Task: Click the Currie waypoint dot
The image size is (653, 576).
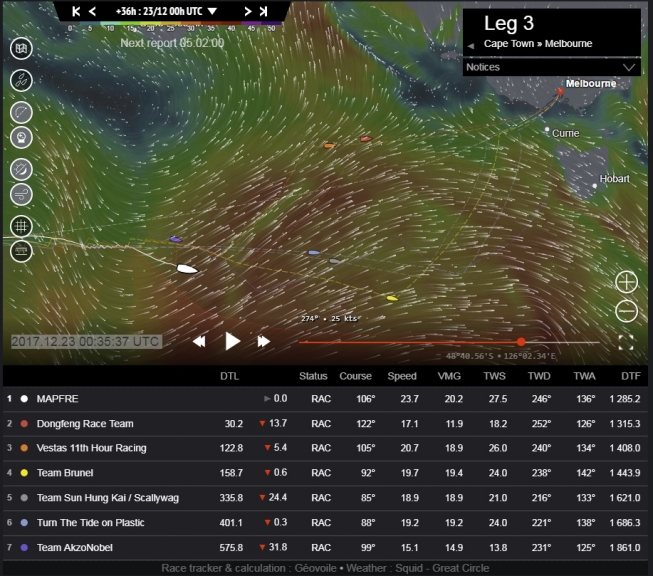Action: pos(547,130)
